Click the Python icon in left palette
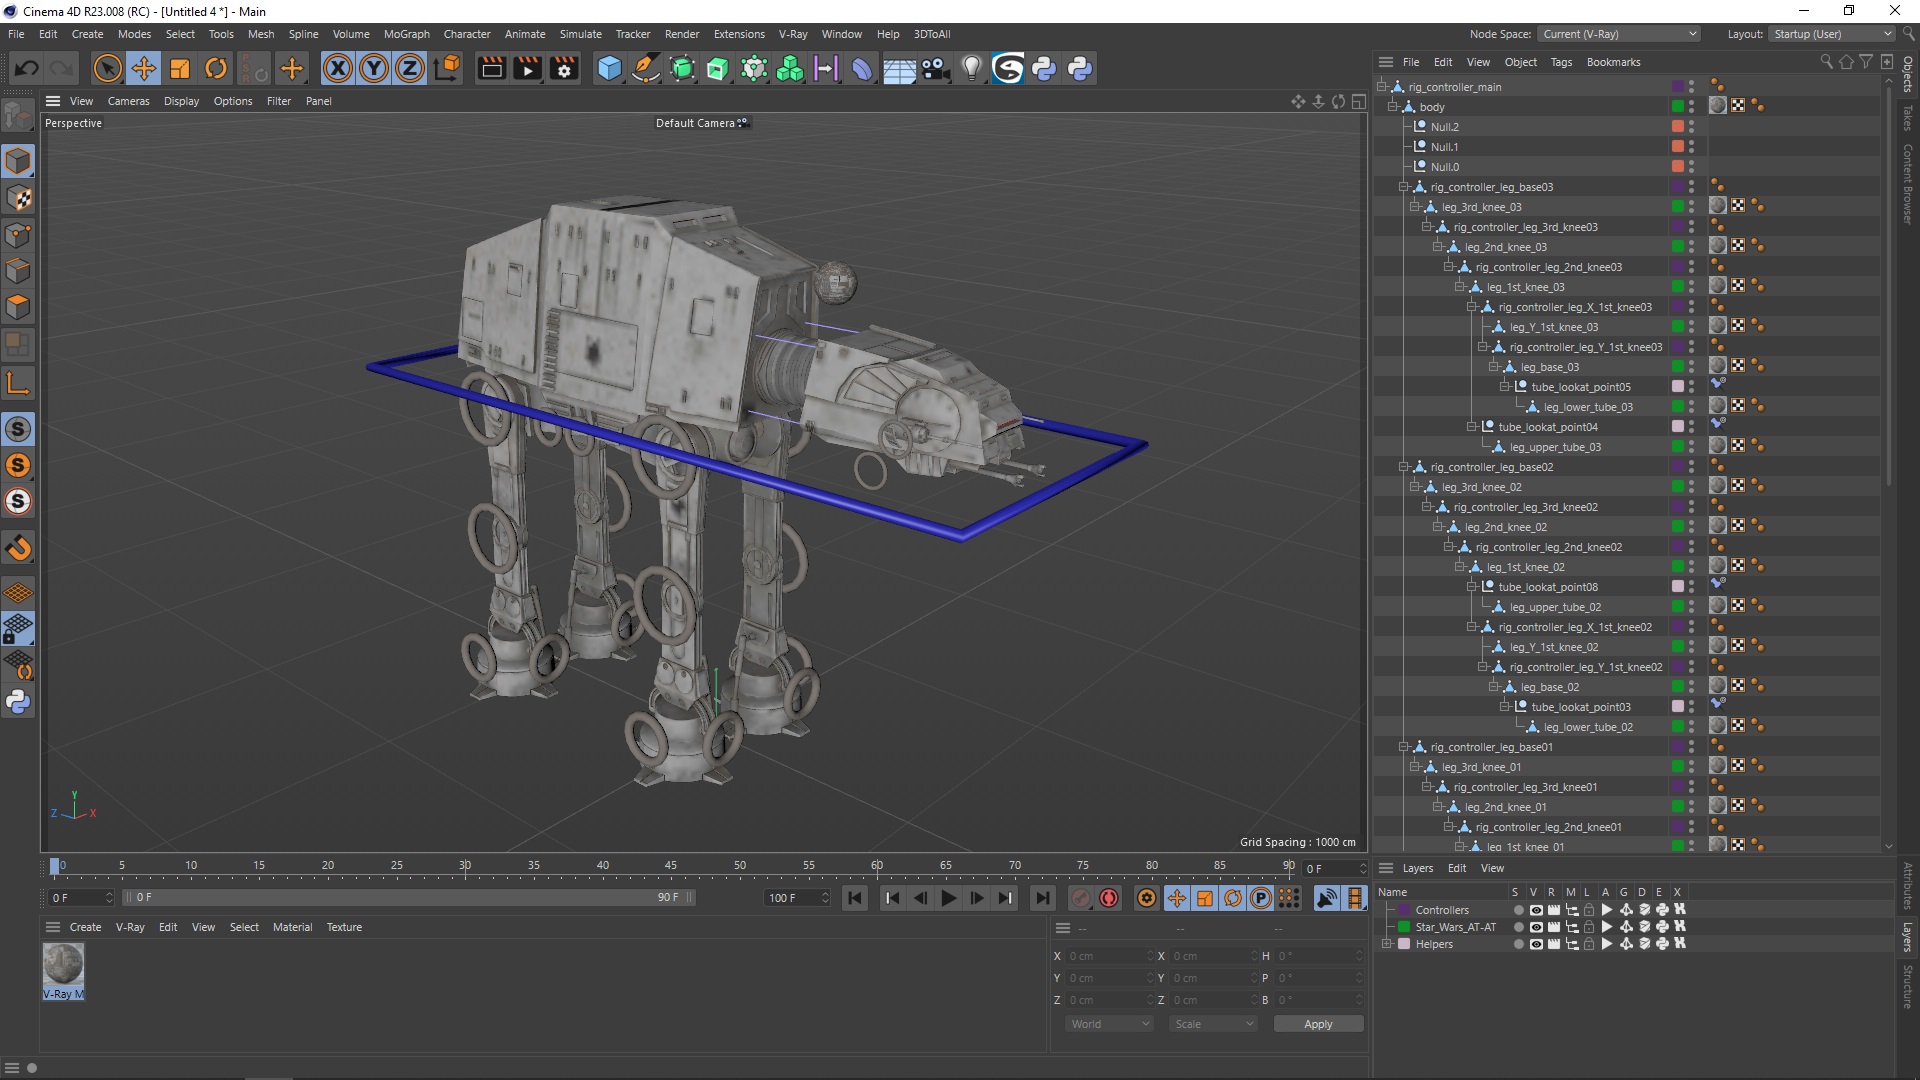1920x1080 pixels. [18, 702]
